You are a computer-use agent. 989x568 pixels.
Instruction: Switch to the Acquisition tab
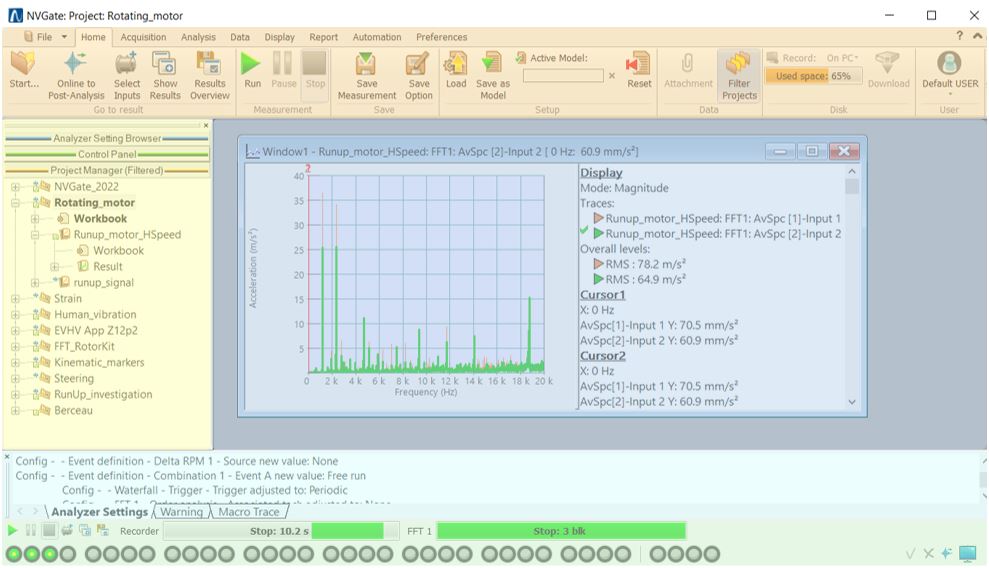pyautogui.click(x=143, y=37)
